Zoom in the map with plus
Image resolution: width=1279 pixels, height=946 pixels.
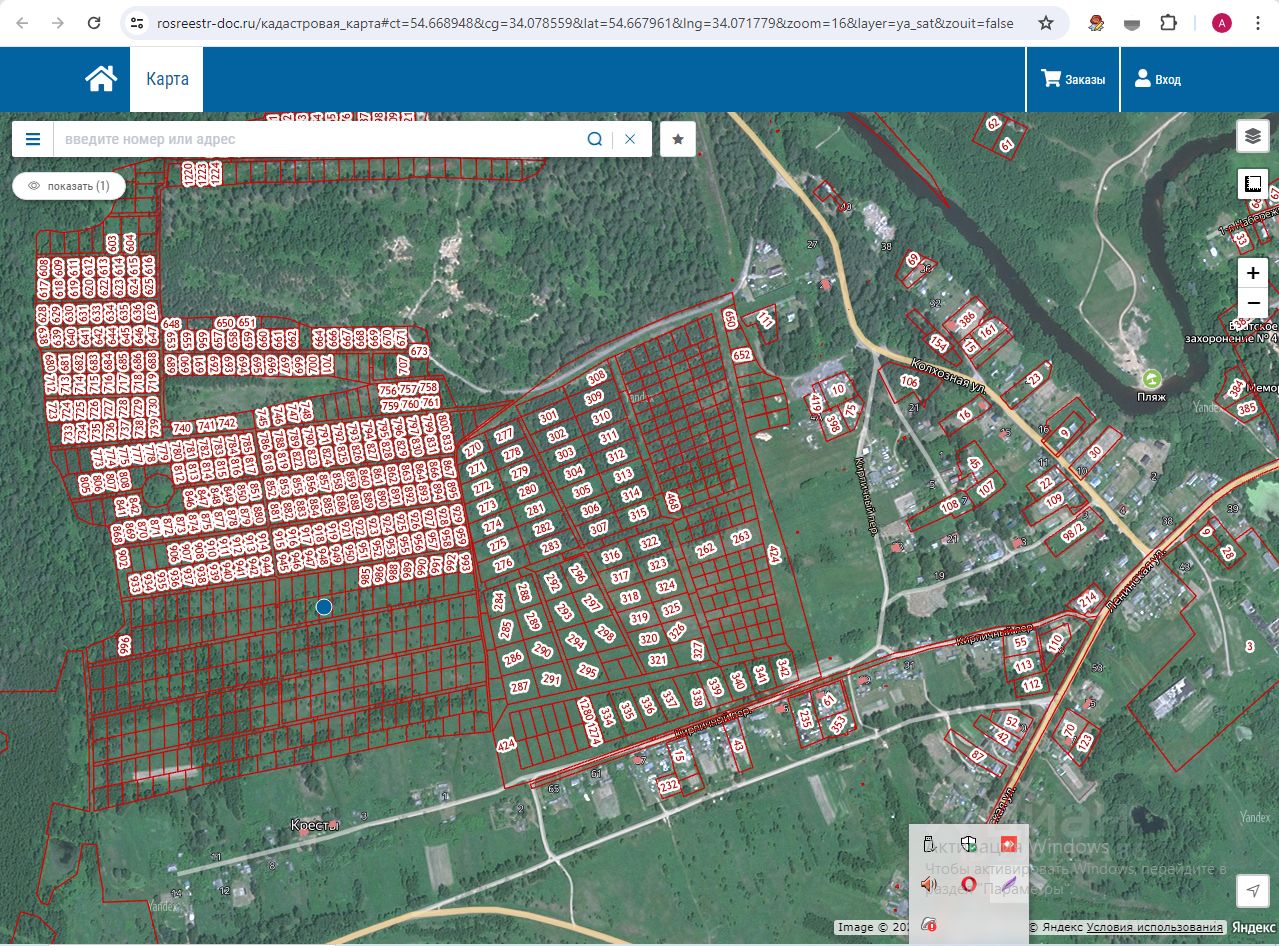click(x=1253, y=273)
